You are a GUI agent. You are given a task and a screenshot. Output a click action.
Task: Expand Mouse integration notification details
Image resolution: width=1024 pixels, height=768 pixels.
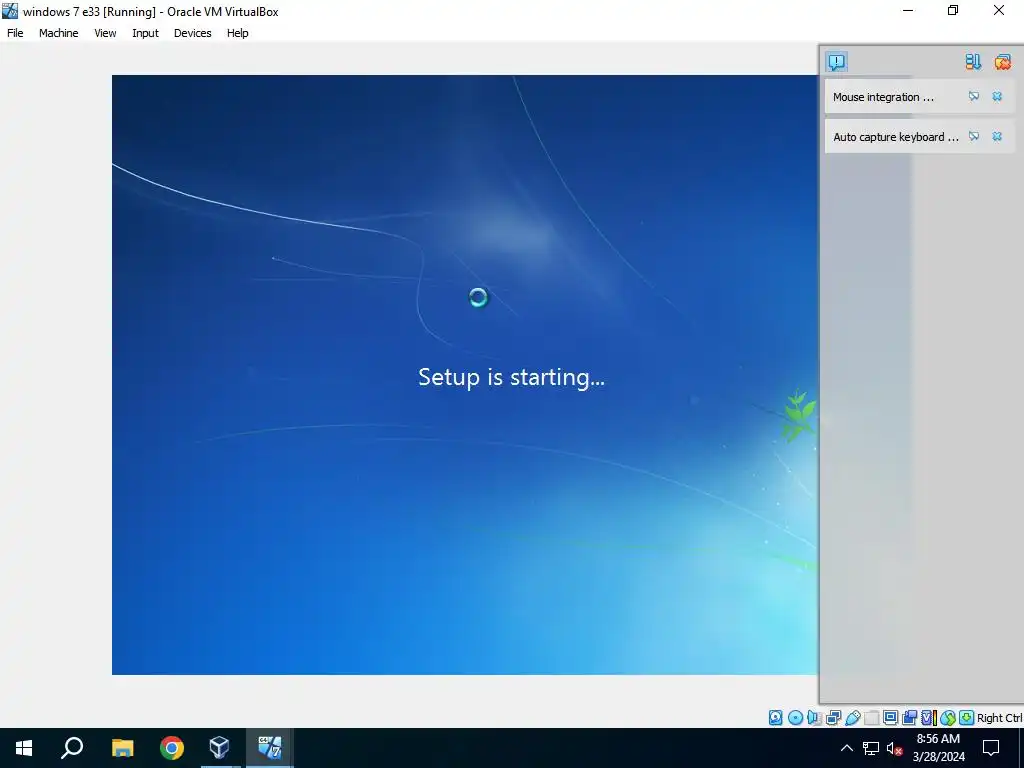point(974,97)
